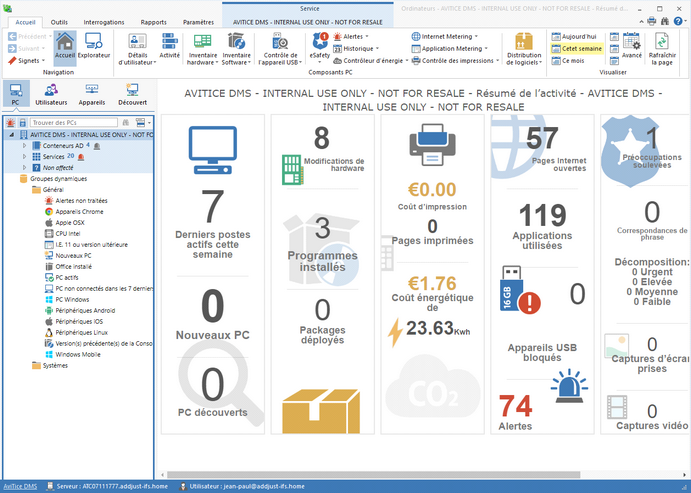Click the blocked USB drive icon
The height and width of the screenshot is (493, 691).
[x=520, y=290]
